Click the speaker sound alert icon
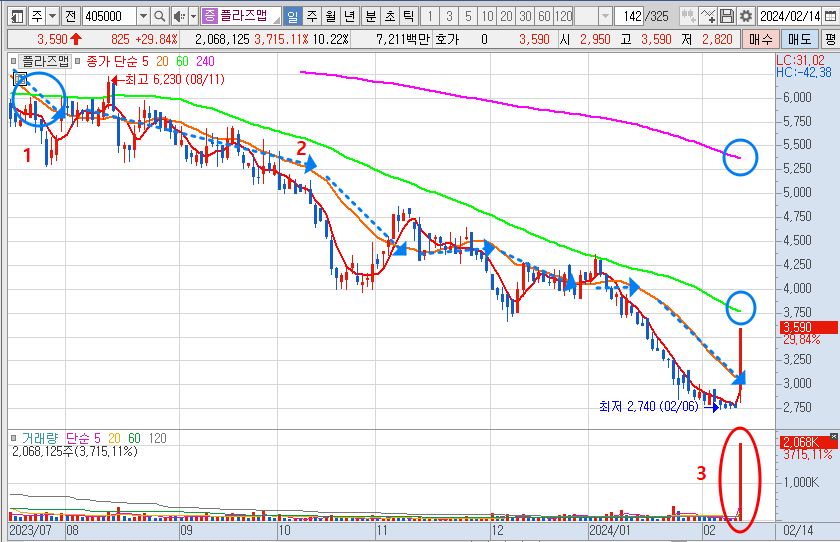840x542 pixels. pos(179,17)
